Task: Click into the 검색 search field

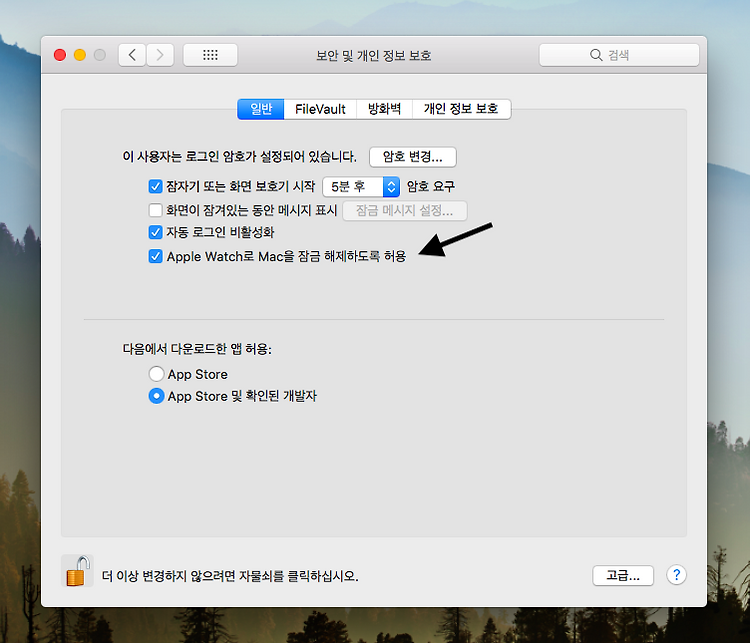Action: [619, 55]
